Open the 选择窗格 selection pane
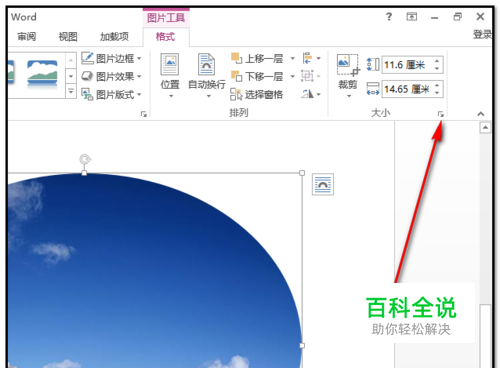Image resolution: width=500 pixels, height=368 pixels. click(x=257, y=94)
